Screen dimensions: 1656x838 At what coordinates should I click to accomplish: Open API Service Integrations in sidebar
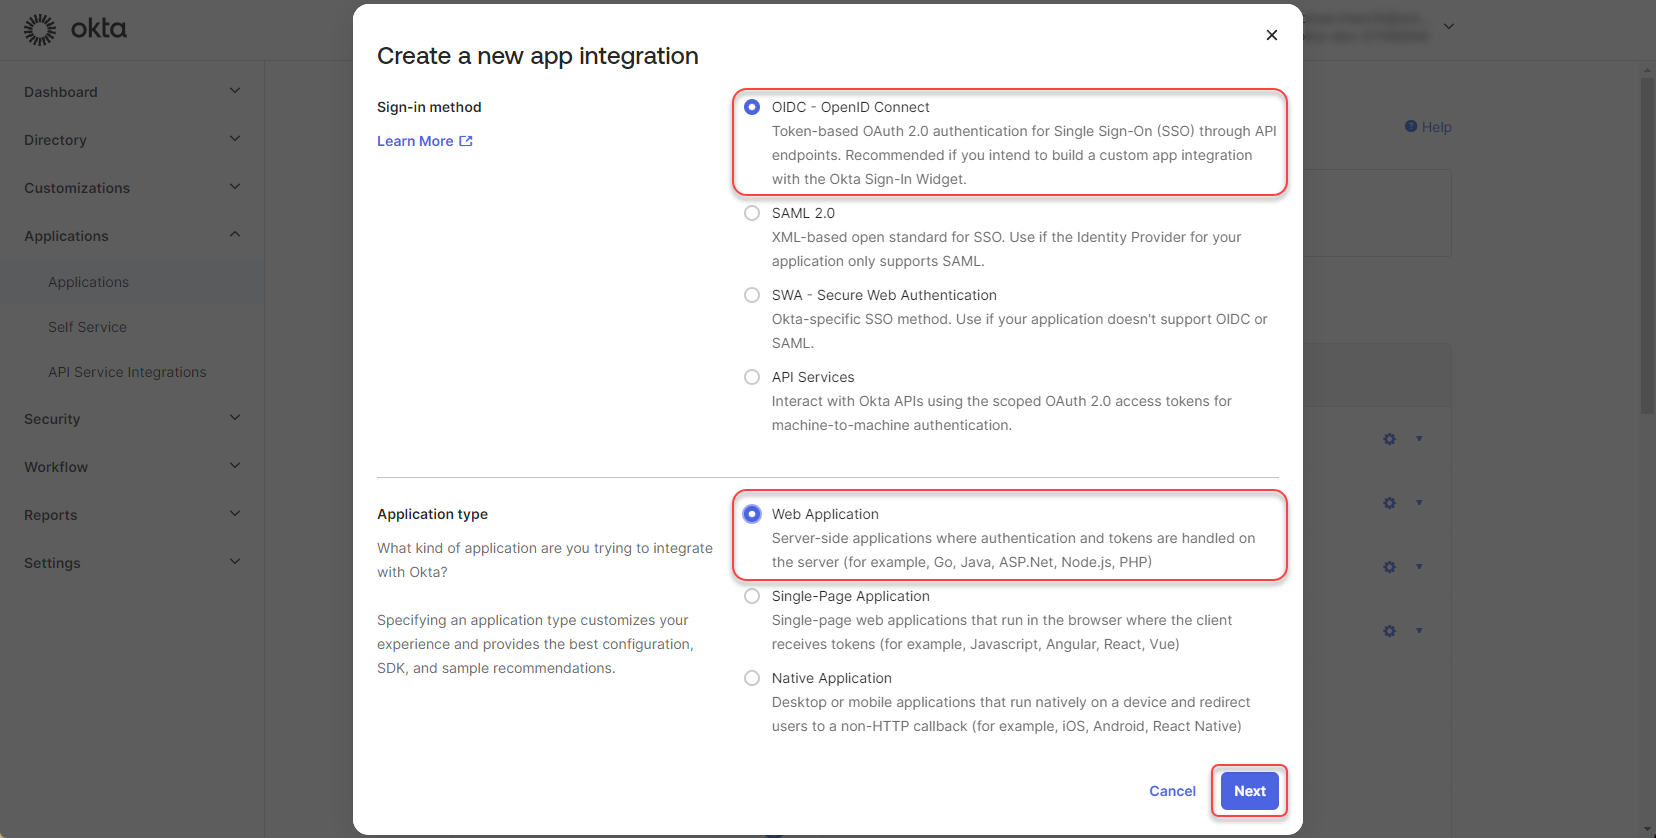click(x=127, y=372)
